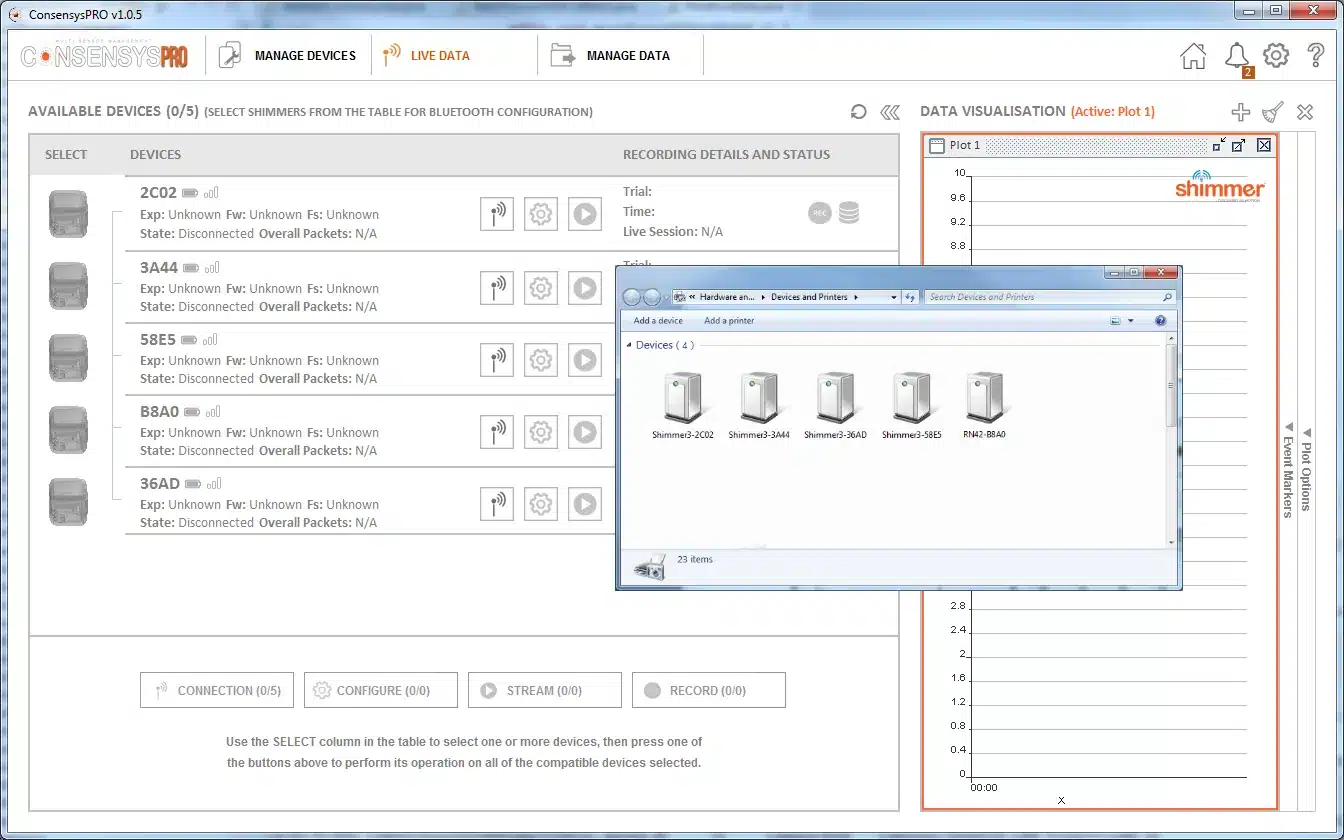Screen dimensions: 1344x840
Task: Click the Search Devices and Printers field
Action: [x=1049, y=297]
